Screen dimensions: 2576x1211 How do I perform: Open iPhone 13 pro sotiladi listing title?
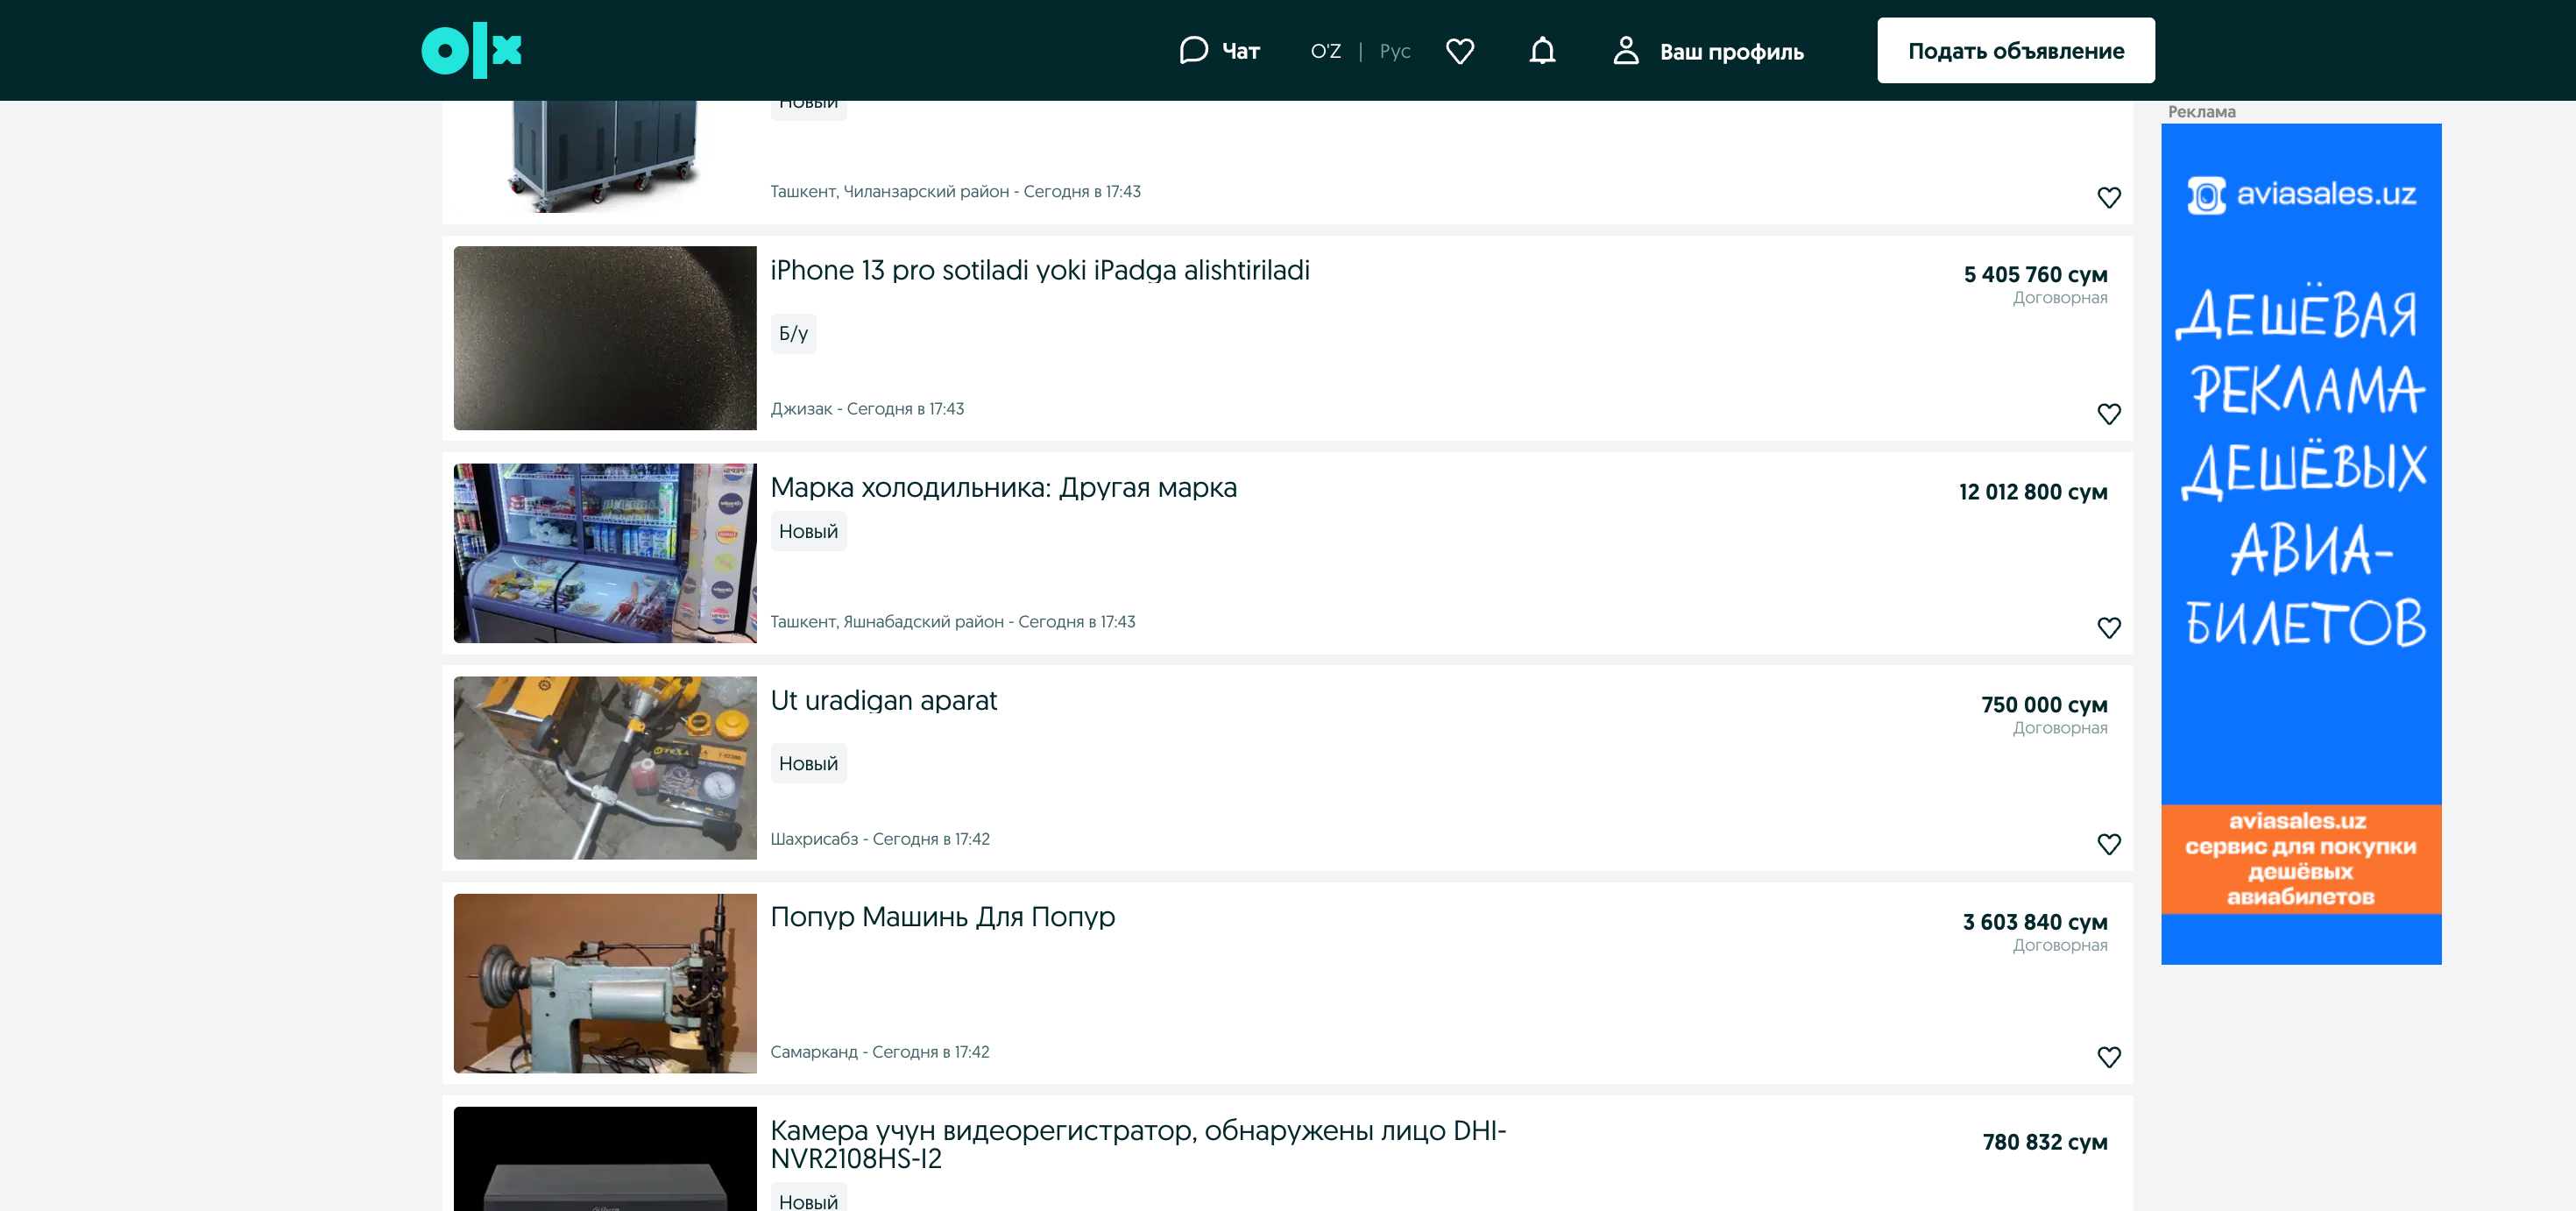(x=1040, y=270)
